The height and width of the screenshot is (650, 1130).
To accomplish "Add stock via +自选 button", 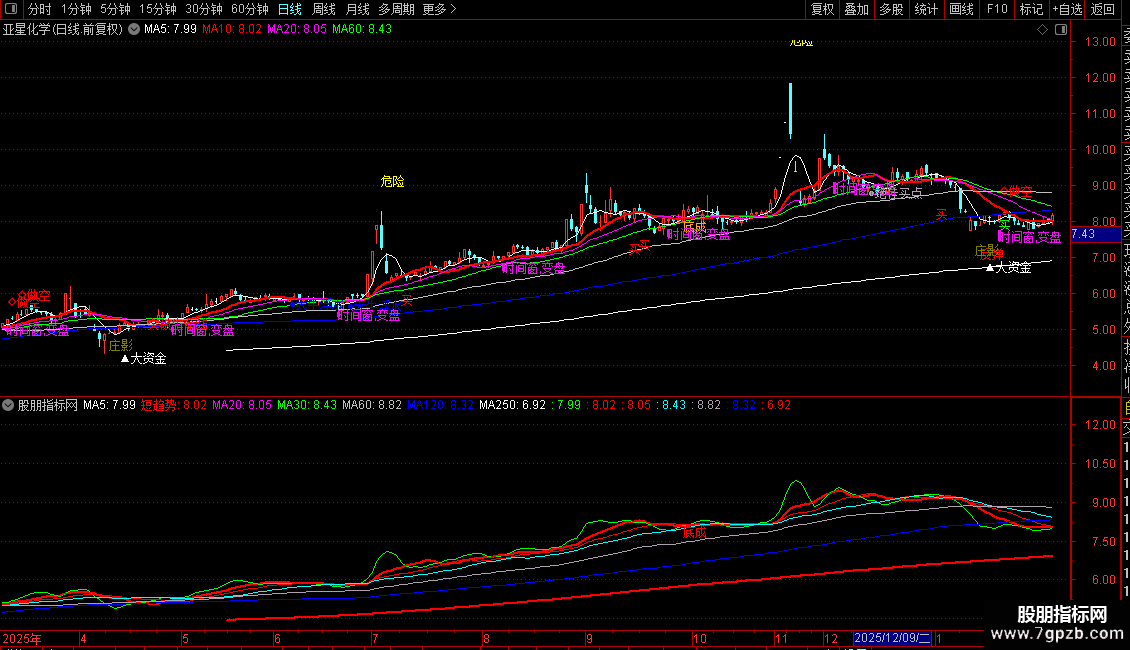I will pos(1066,9).
